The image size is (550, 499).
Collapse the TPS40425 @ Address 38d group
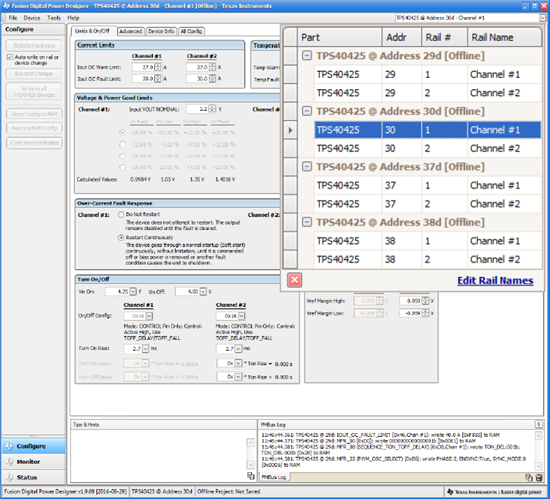(x=307, y=222)
